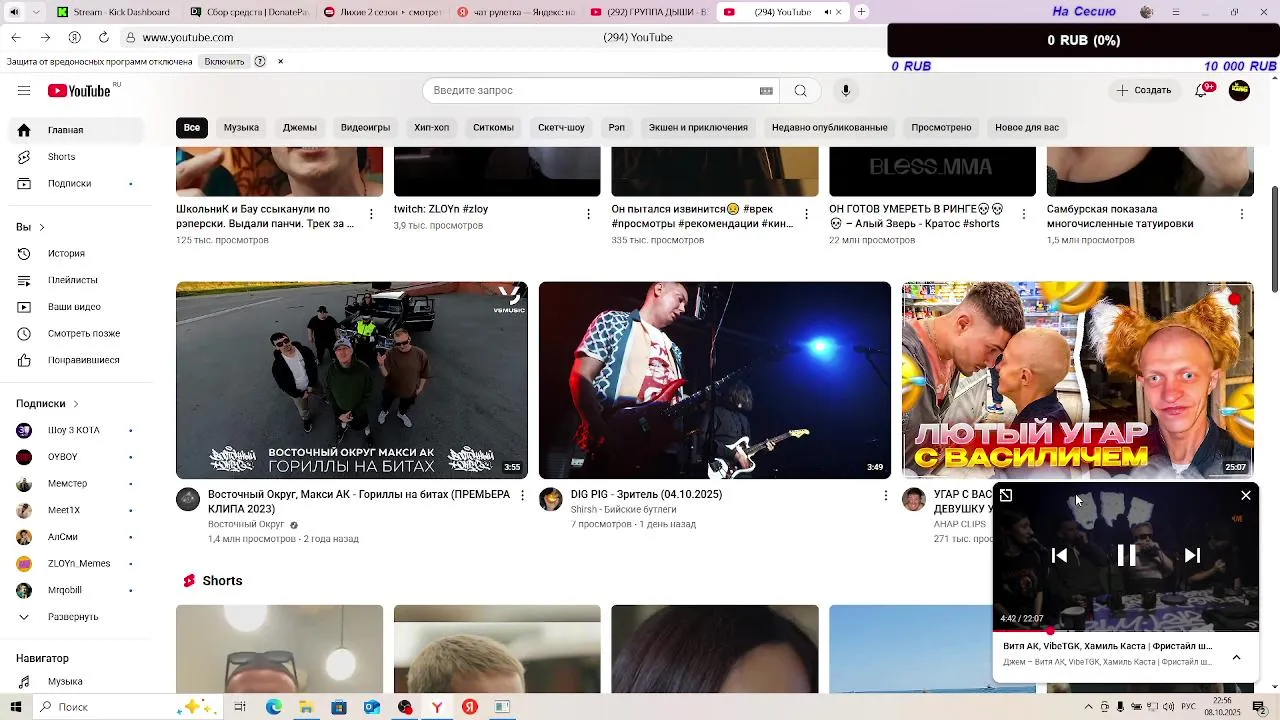Open the notifications bell
The width and height of the screenshot is (1280, 720).
coord(1202,91)
